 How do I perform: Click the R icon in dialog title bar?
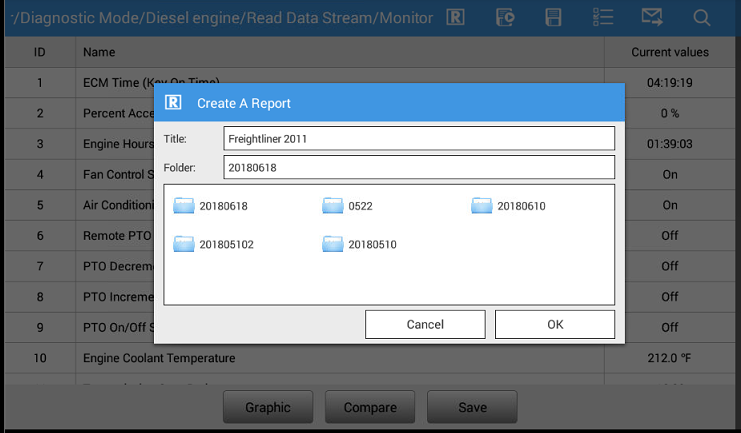click(x=173, y=102)
